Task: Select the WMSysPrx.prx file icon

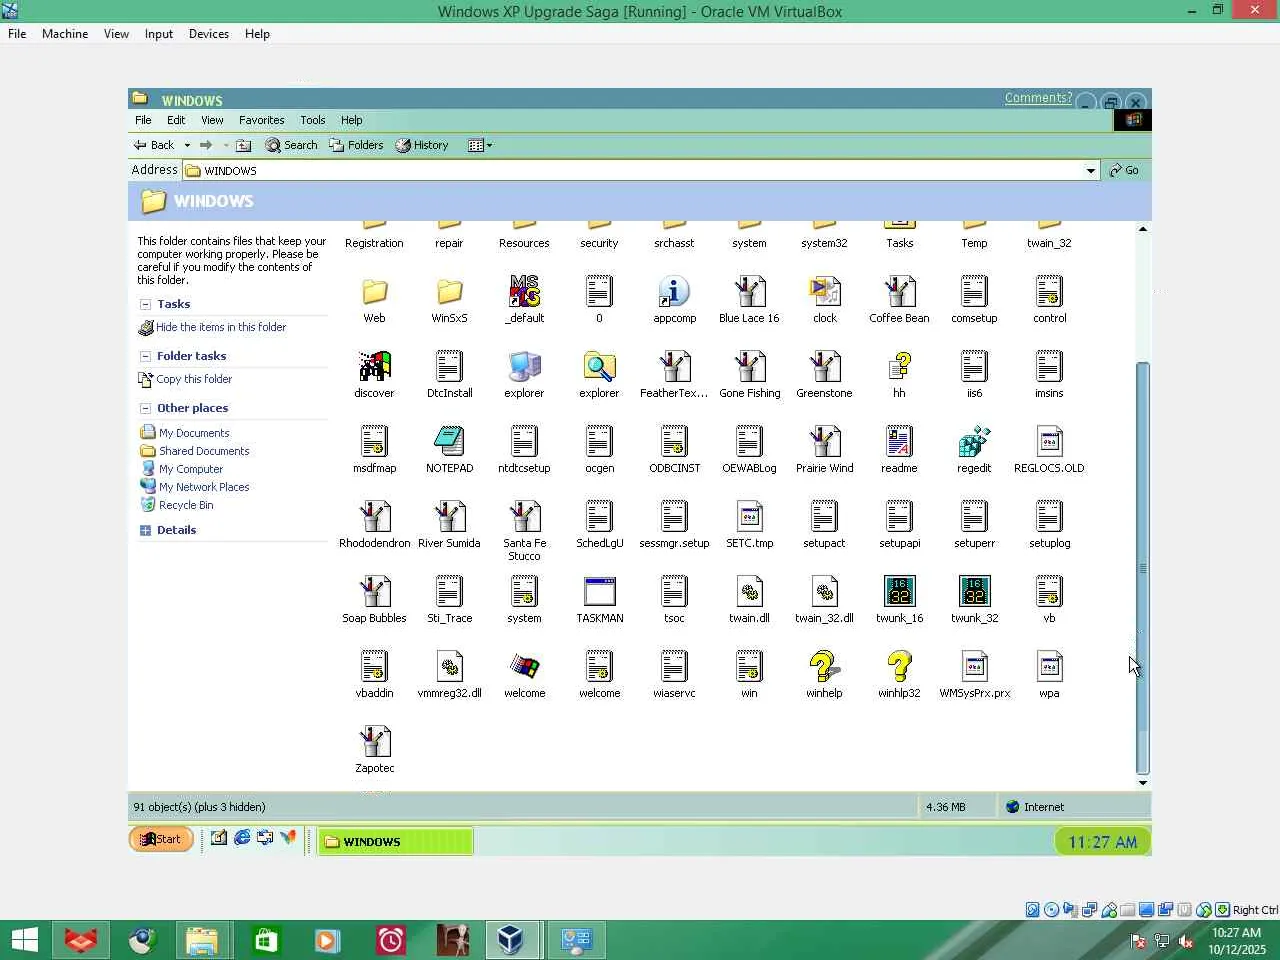Action: [974, 666]
